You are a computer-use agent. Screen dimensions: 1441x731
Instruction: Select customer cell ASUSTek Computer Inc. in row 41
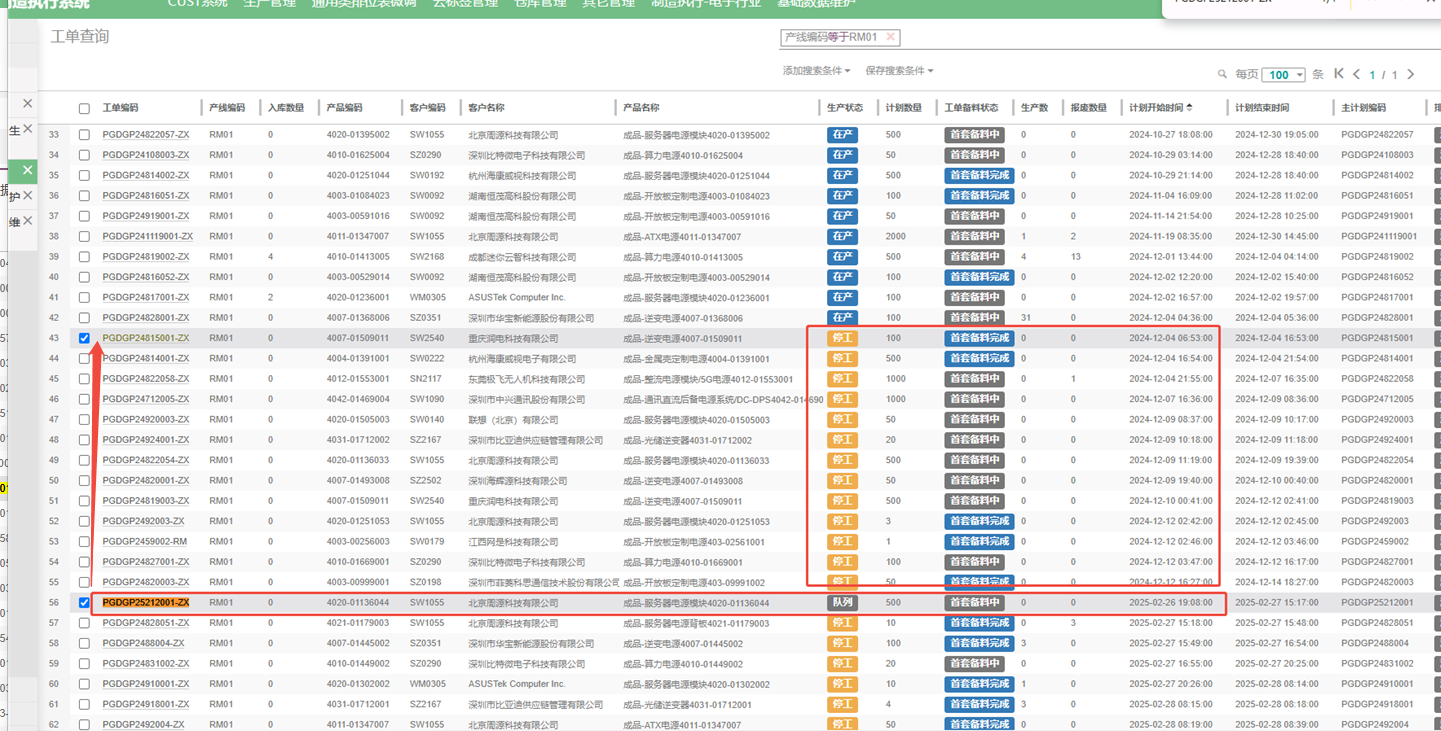(x=517, y=298)
